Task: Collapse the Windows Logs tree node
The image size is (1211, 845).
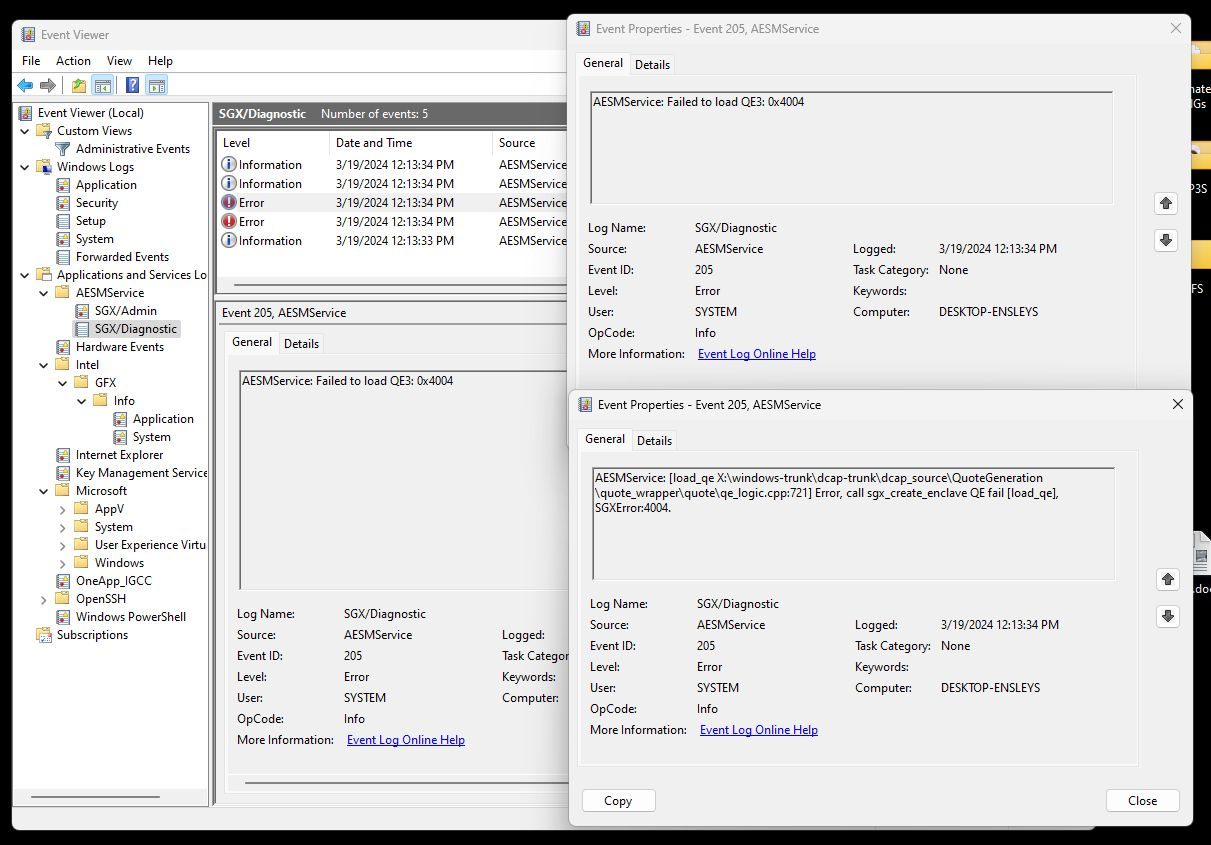Action: (25, 167)
